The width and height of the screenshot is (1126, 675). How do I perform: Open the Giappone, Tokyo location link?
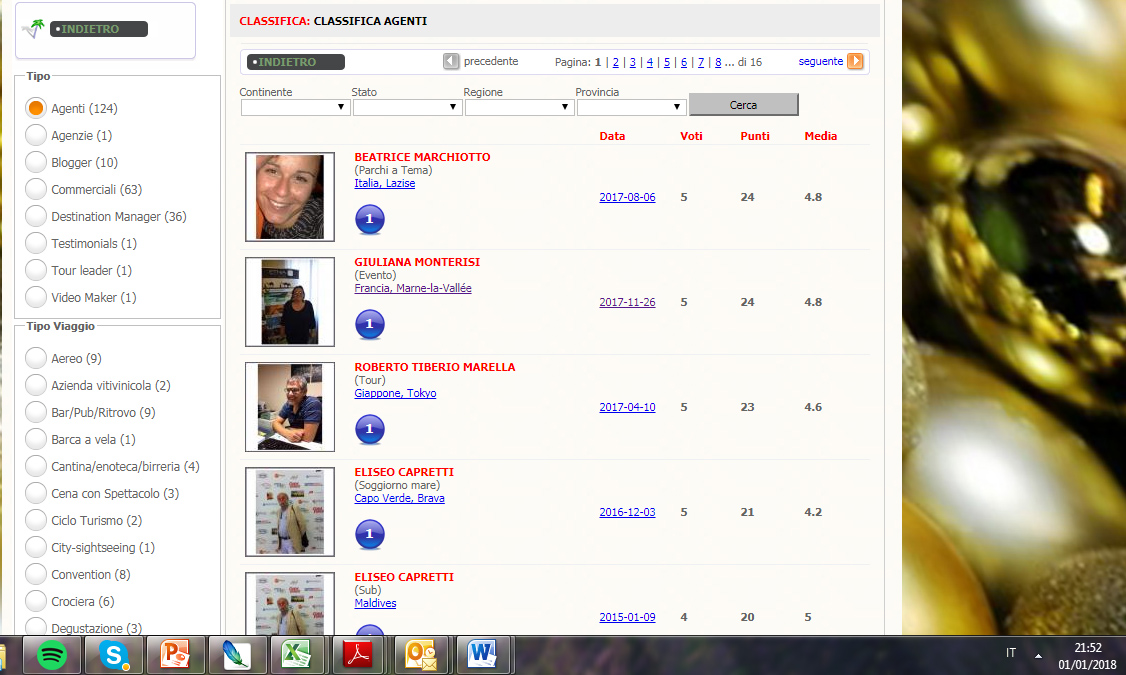click(395, 393)
